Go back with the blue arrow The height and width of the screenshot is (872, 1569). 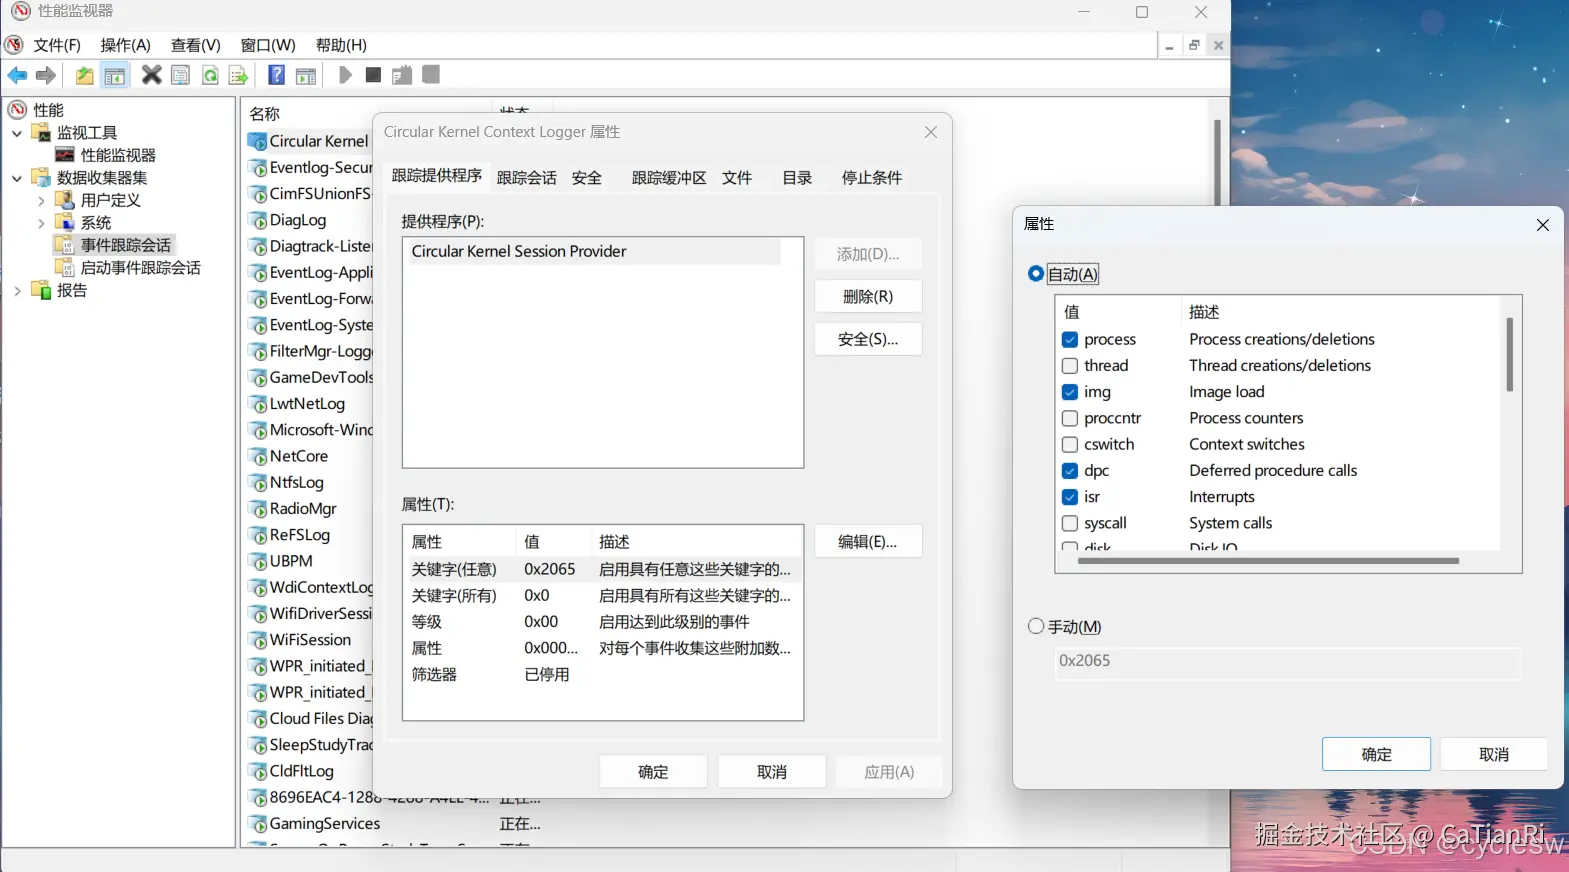pyautogui.click(x=17, y=75)
